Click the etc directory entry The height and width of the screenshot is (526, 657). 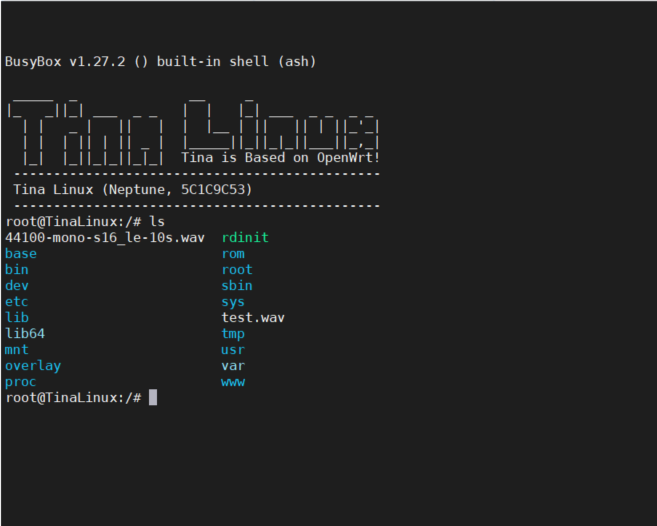click(16, 302)
